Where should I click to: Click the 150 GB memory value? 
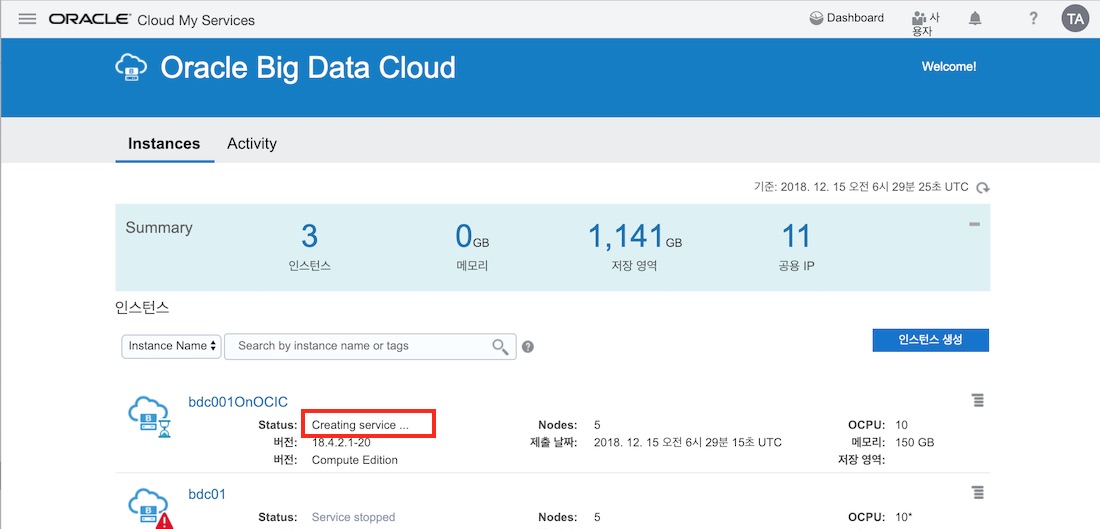coord(915,442)
